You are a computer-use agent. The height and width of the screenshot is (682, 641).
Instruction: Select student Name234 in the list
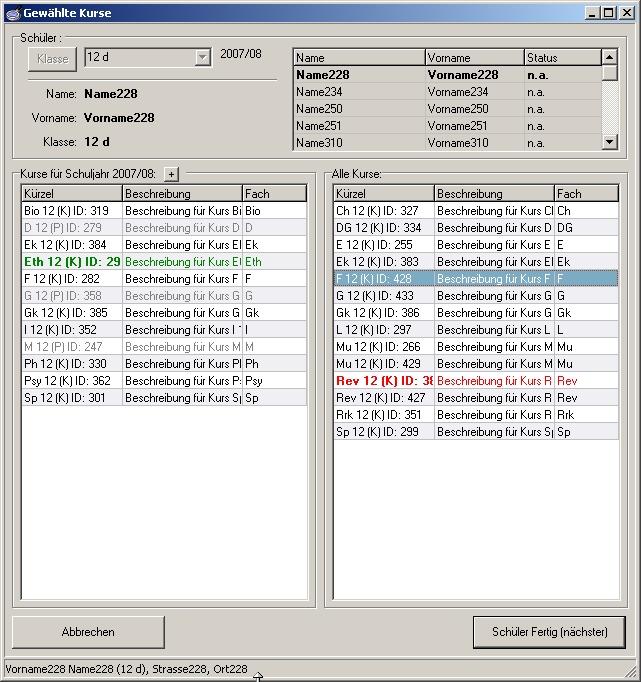(x=358, y=92)
